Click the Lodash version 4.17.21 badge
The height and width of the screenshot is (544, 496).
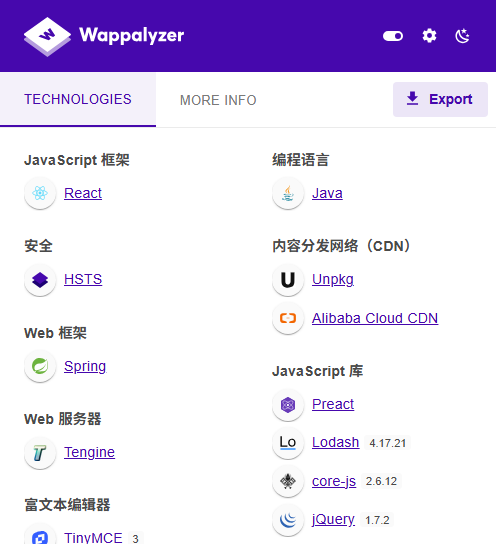[387, 443]
